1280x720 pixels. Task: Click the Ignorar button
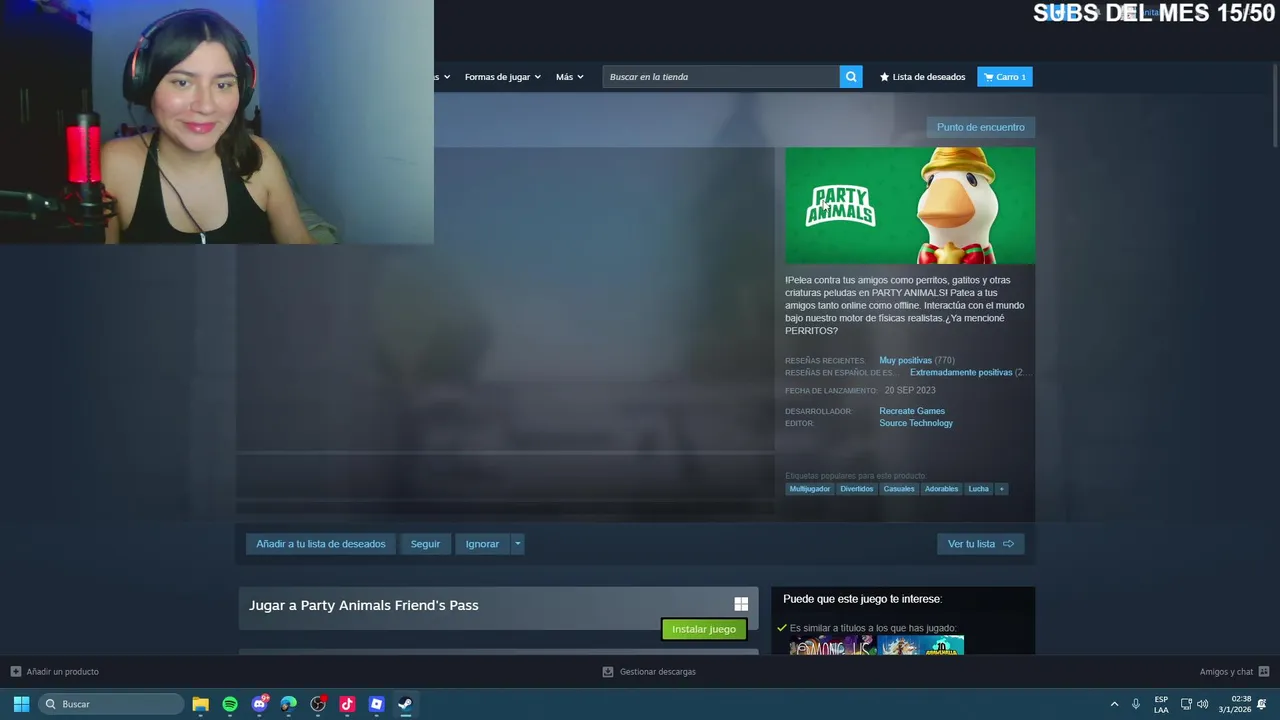click(x=482, y=544)
